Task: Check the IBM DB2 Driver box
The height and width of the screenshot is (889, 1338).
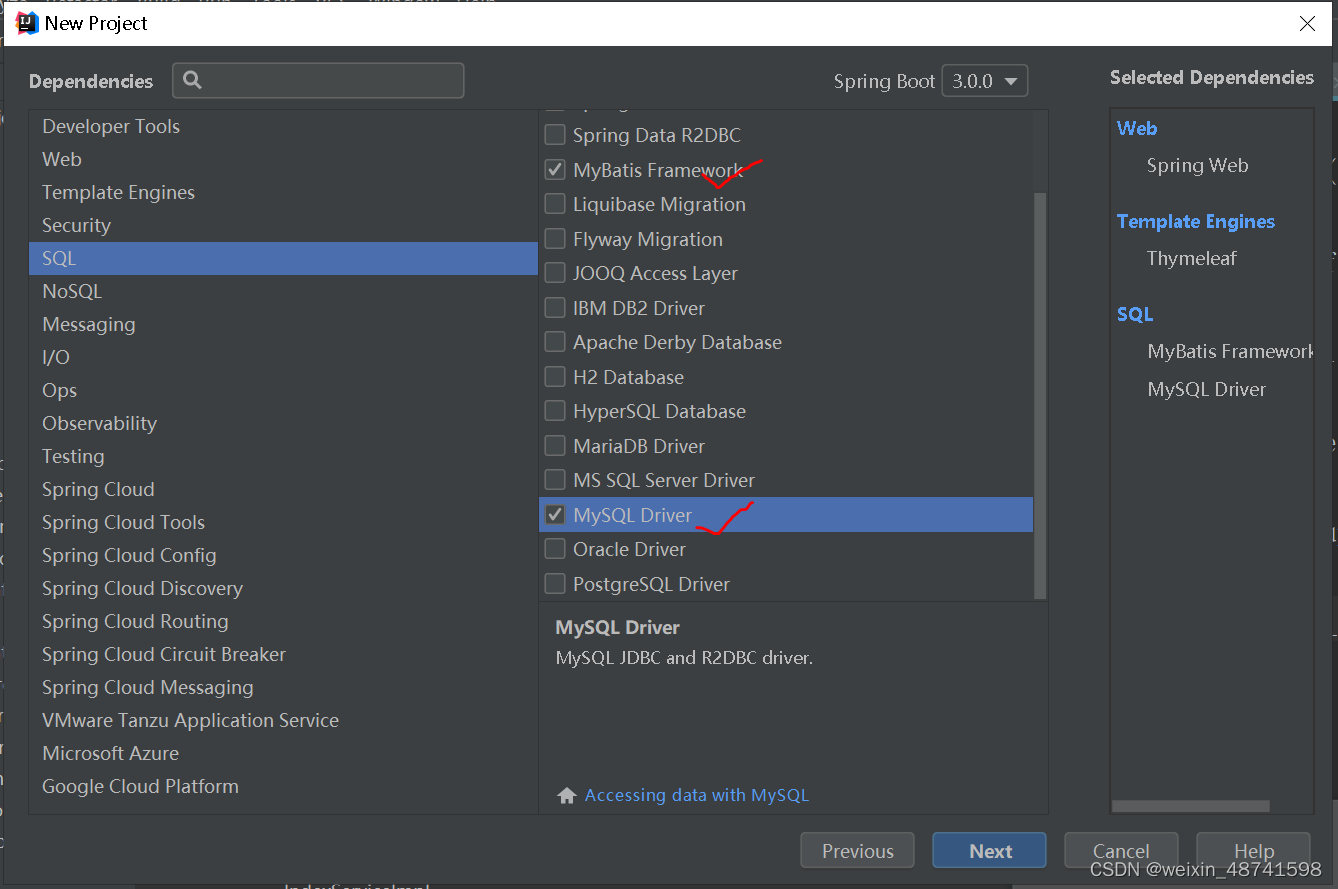Action: 555,308
